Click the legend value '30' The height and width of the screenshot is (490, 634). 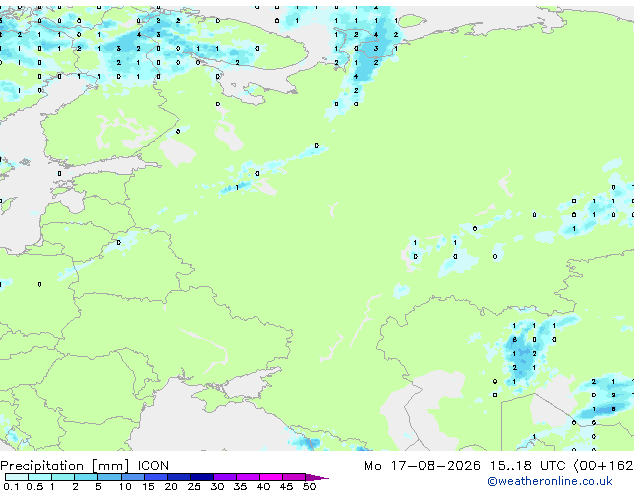point(217,486)
